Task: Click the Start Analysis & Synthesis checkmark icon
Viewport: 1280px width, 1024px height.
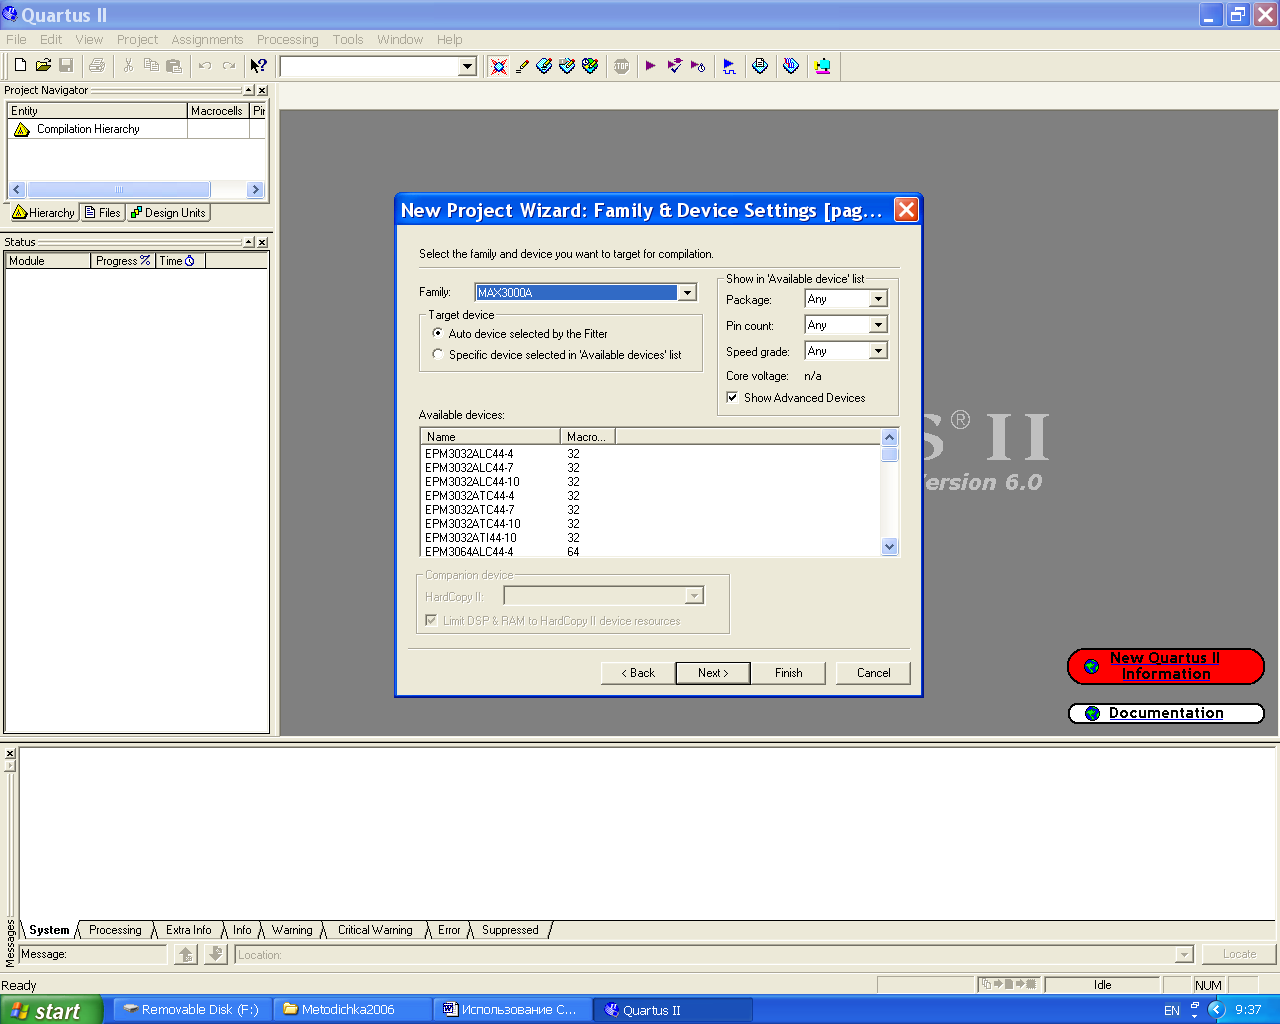Action: pyautogui.click(x=675, y=66)
